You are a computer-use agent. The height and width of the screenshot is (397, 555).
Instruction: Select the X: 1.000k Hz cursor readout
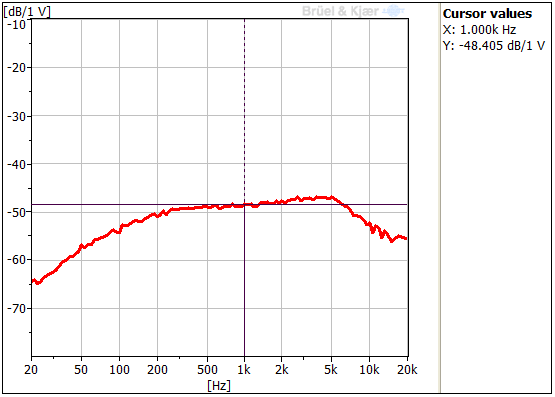(x=479, y=30)
